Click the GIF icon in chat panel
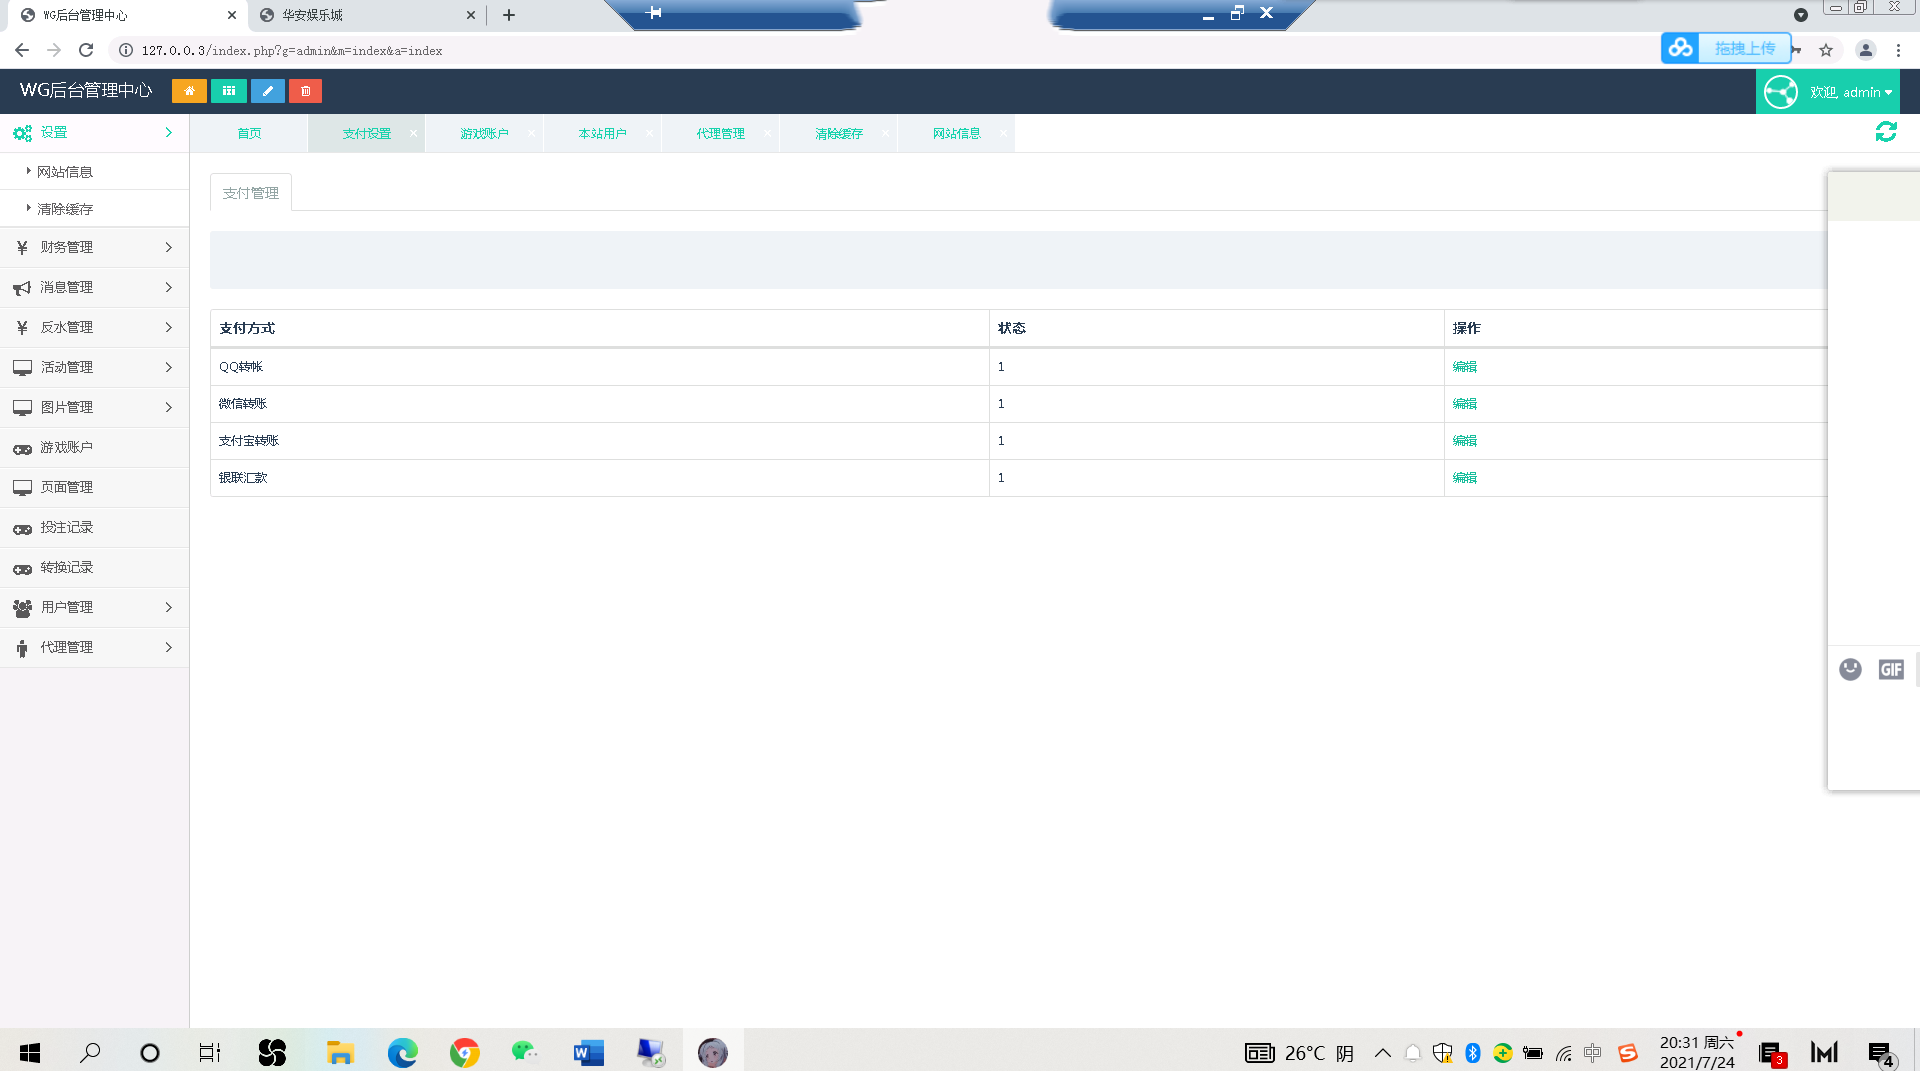Image resolution: width=1920 pixels, height=1071 pixels. pyautogui.click(x=1890, y=669)
